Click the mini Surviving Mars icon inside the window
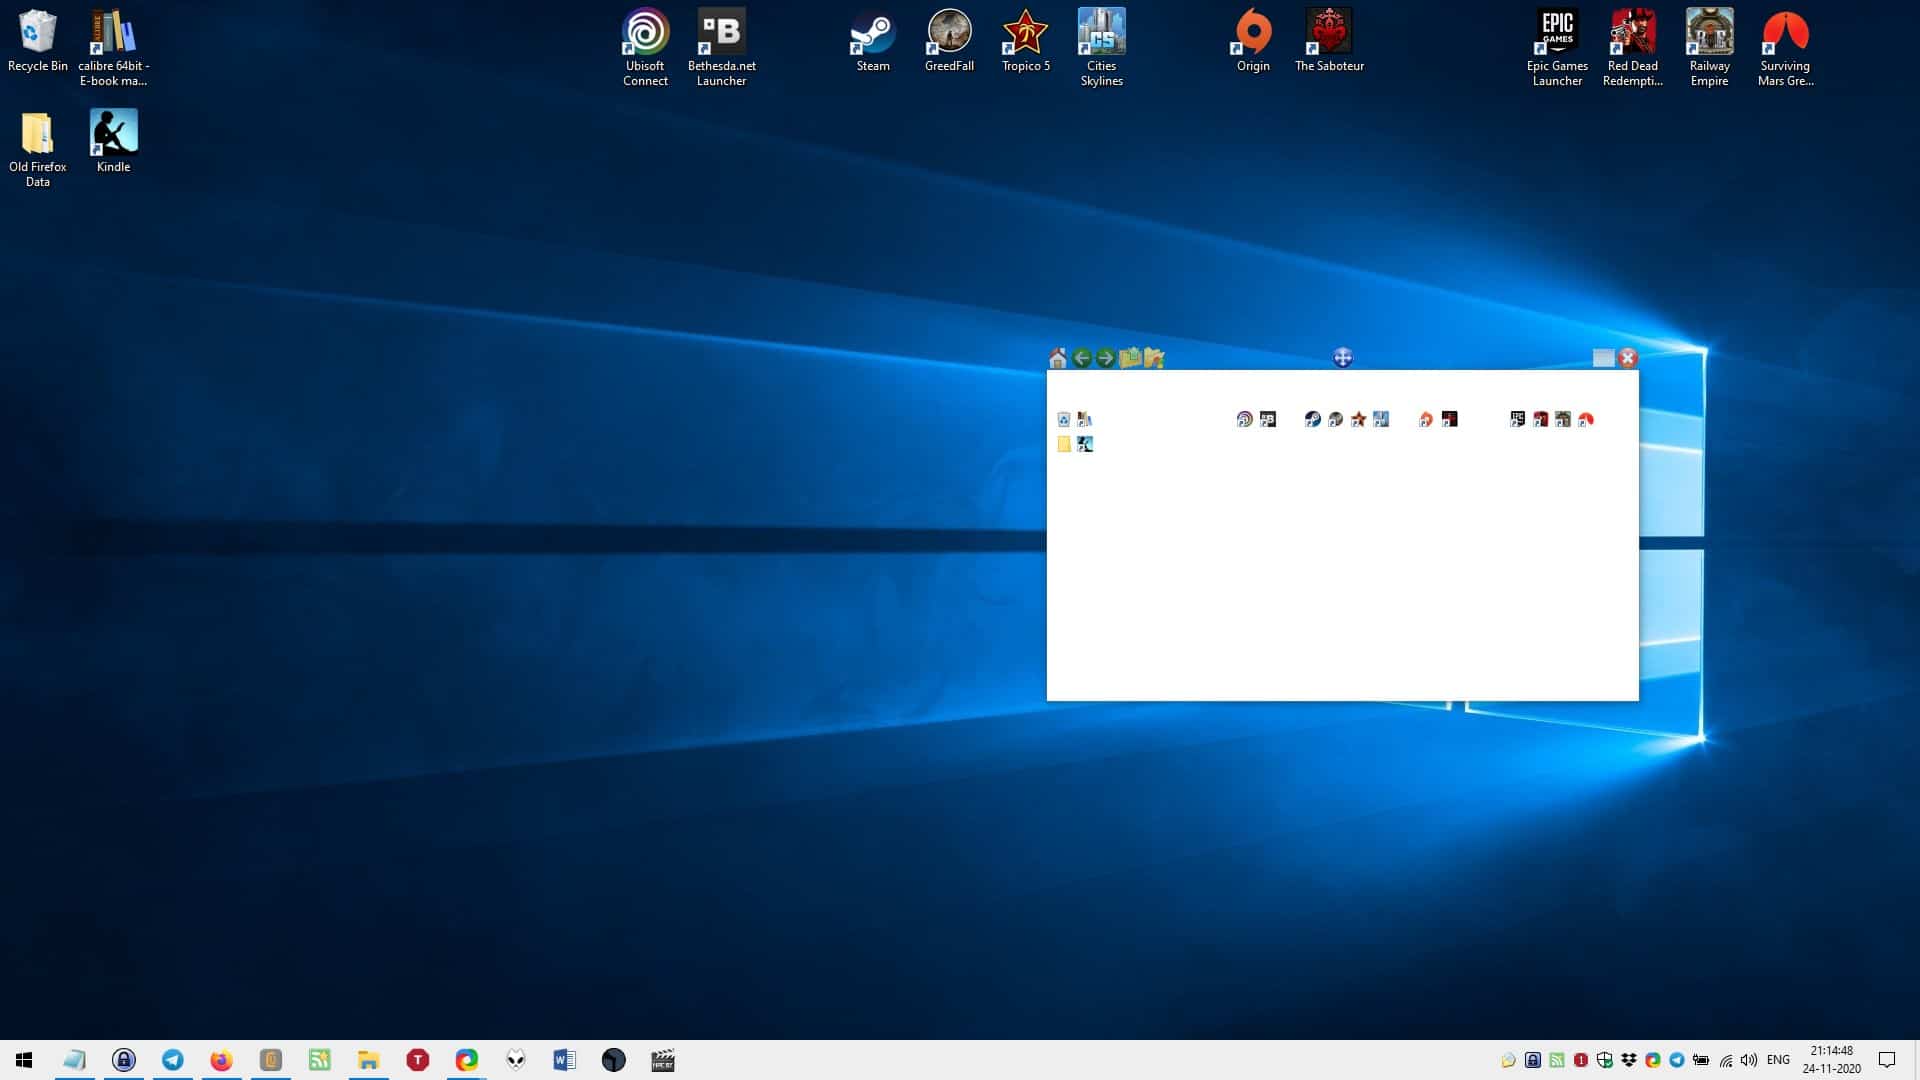Screen dimensions: 1920x1080 [x=1586, y=420]
